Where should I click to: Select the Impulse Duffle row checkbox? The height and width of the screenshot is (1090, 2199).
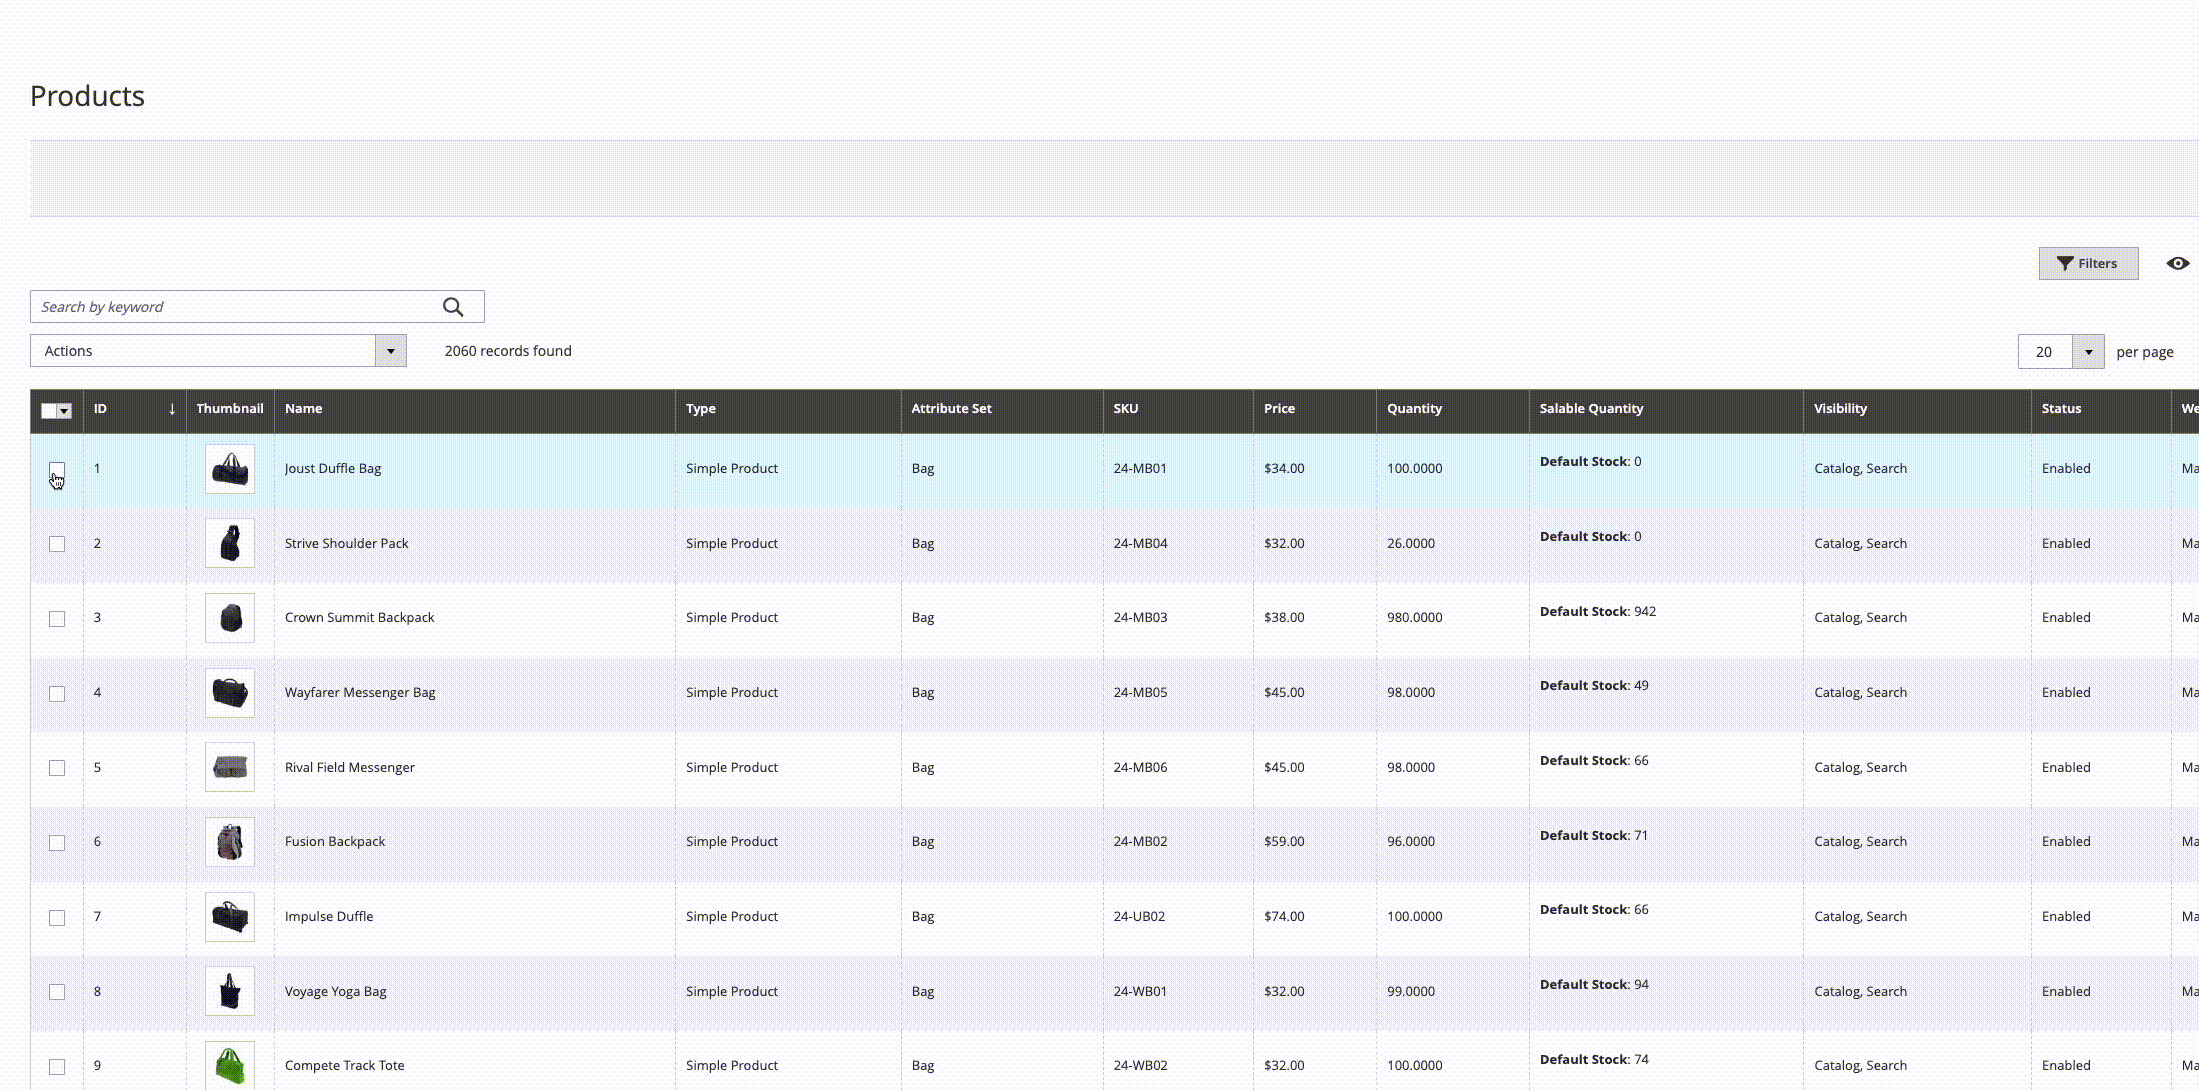(x=57, y=917)
